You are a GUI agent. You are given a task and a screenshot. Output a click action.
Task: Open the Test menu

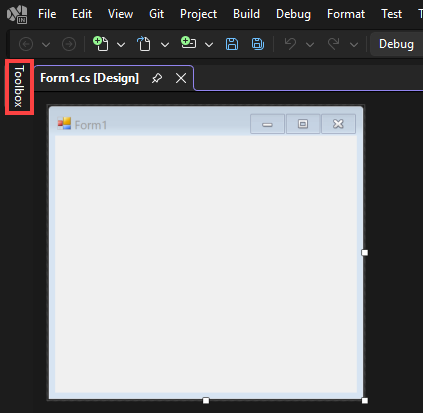392,14
